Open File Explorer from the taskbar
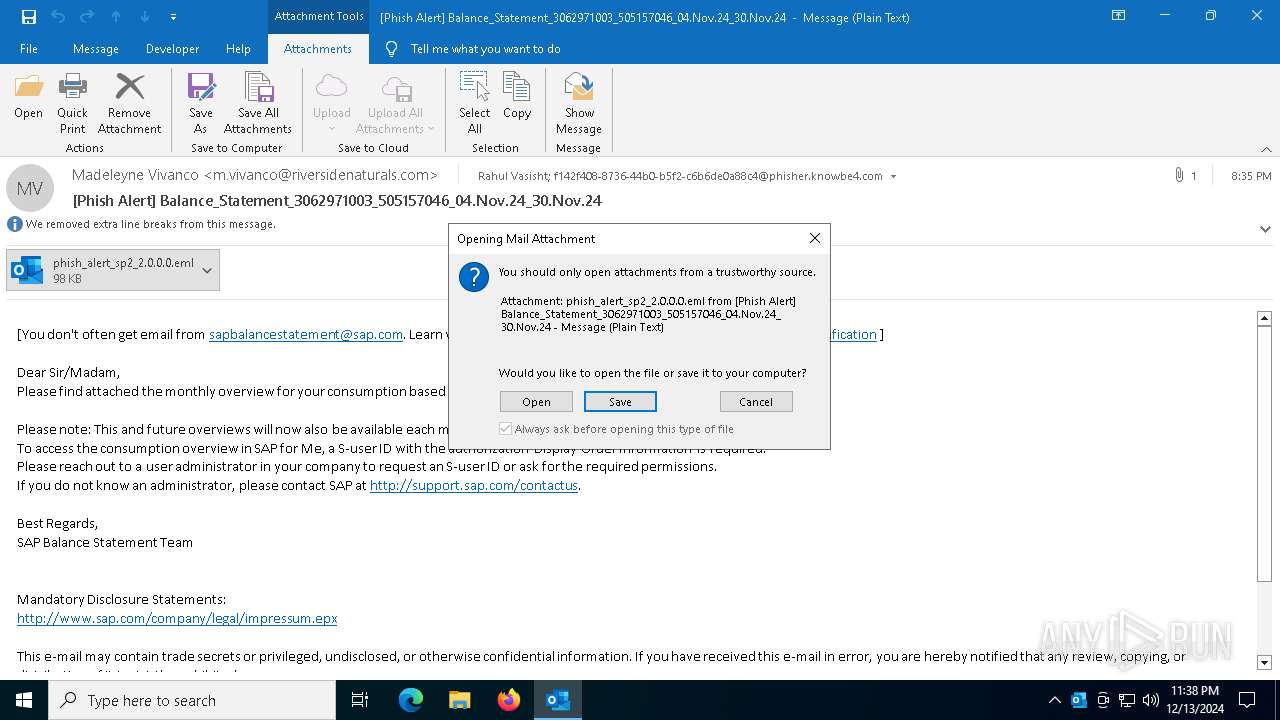 [460, 700]
